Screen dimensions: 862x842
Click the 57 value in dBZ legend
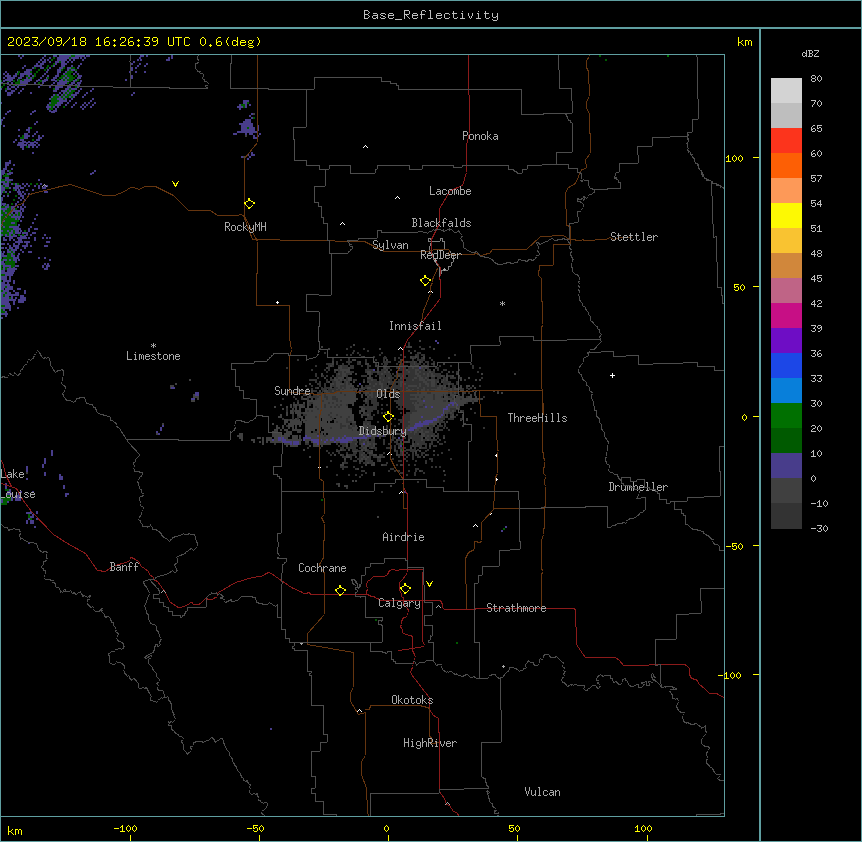tap(816, 179)
